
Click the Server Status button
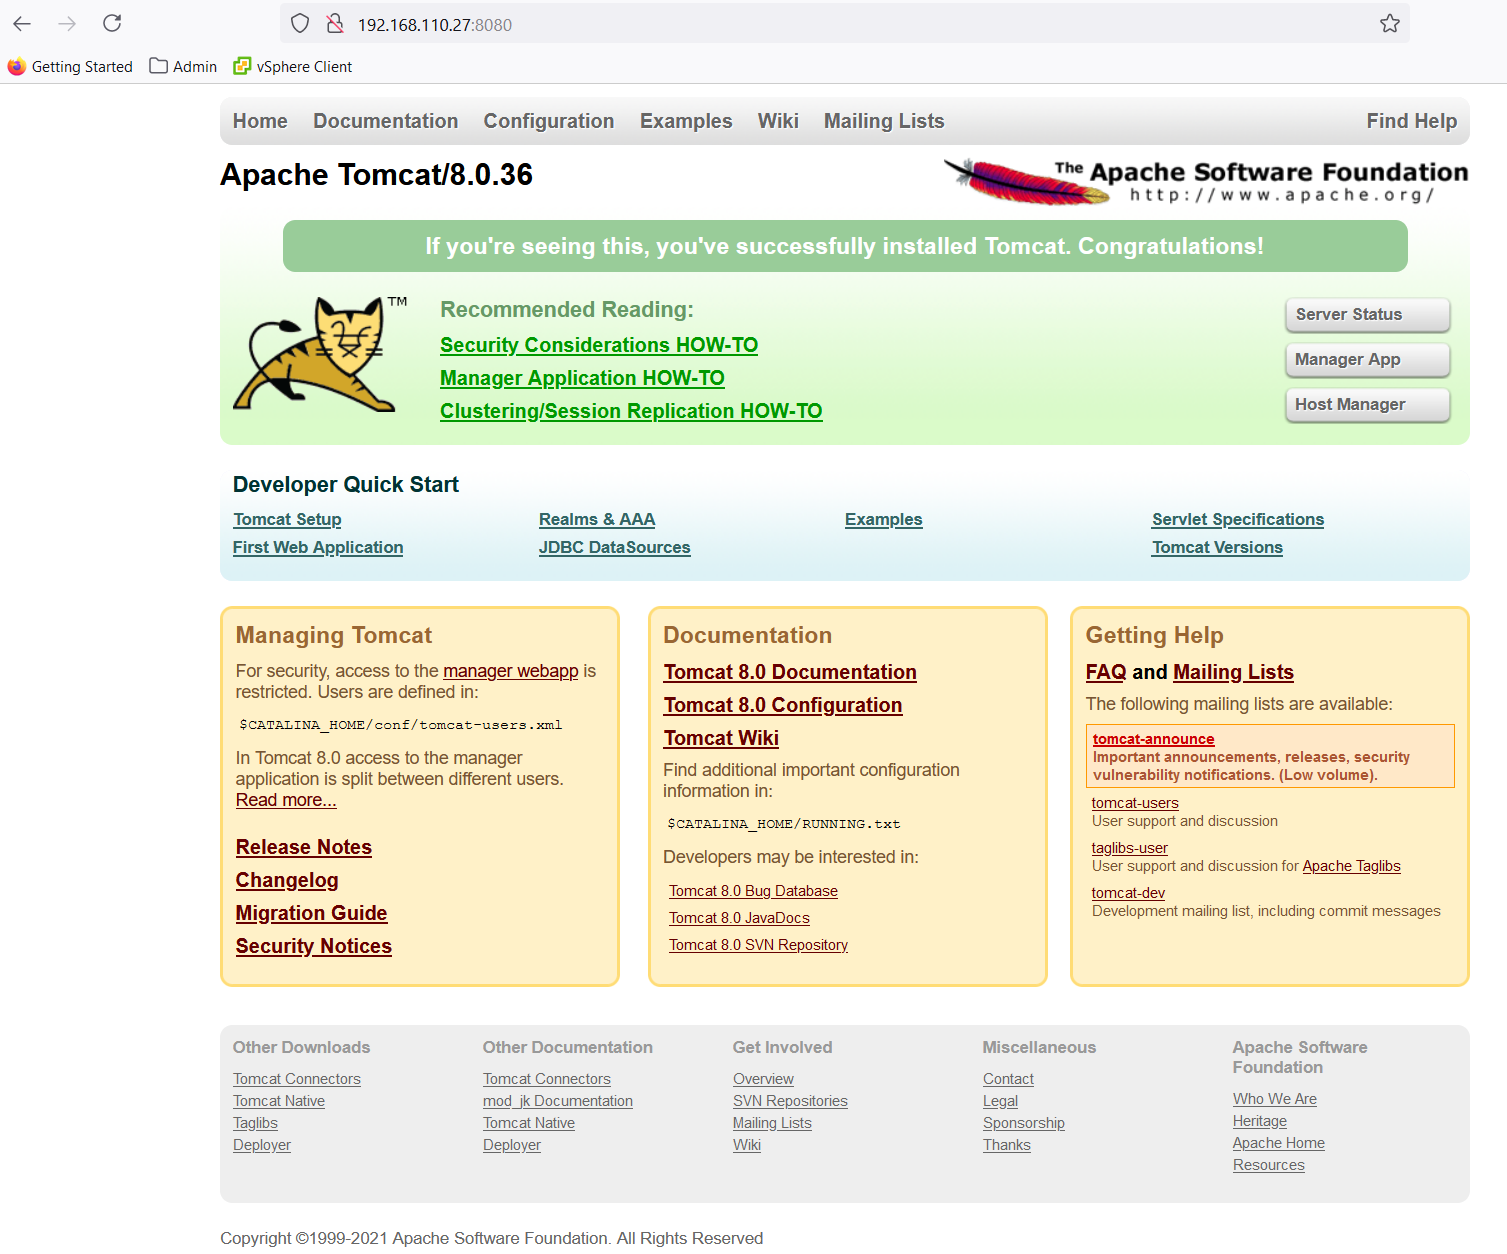pyautogui.click(x=1367, y=314)
